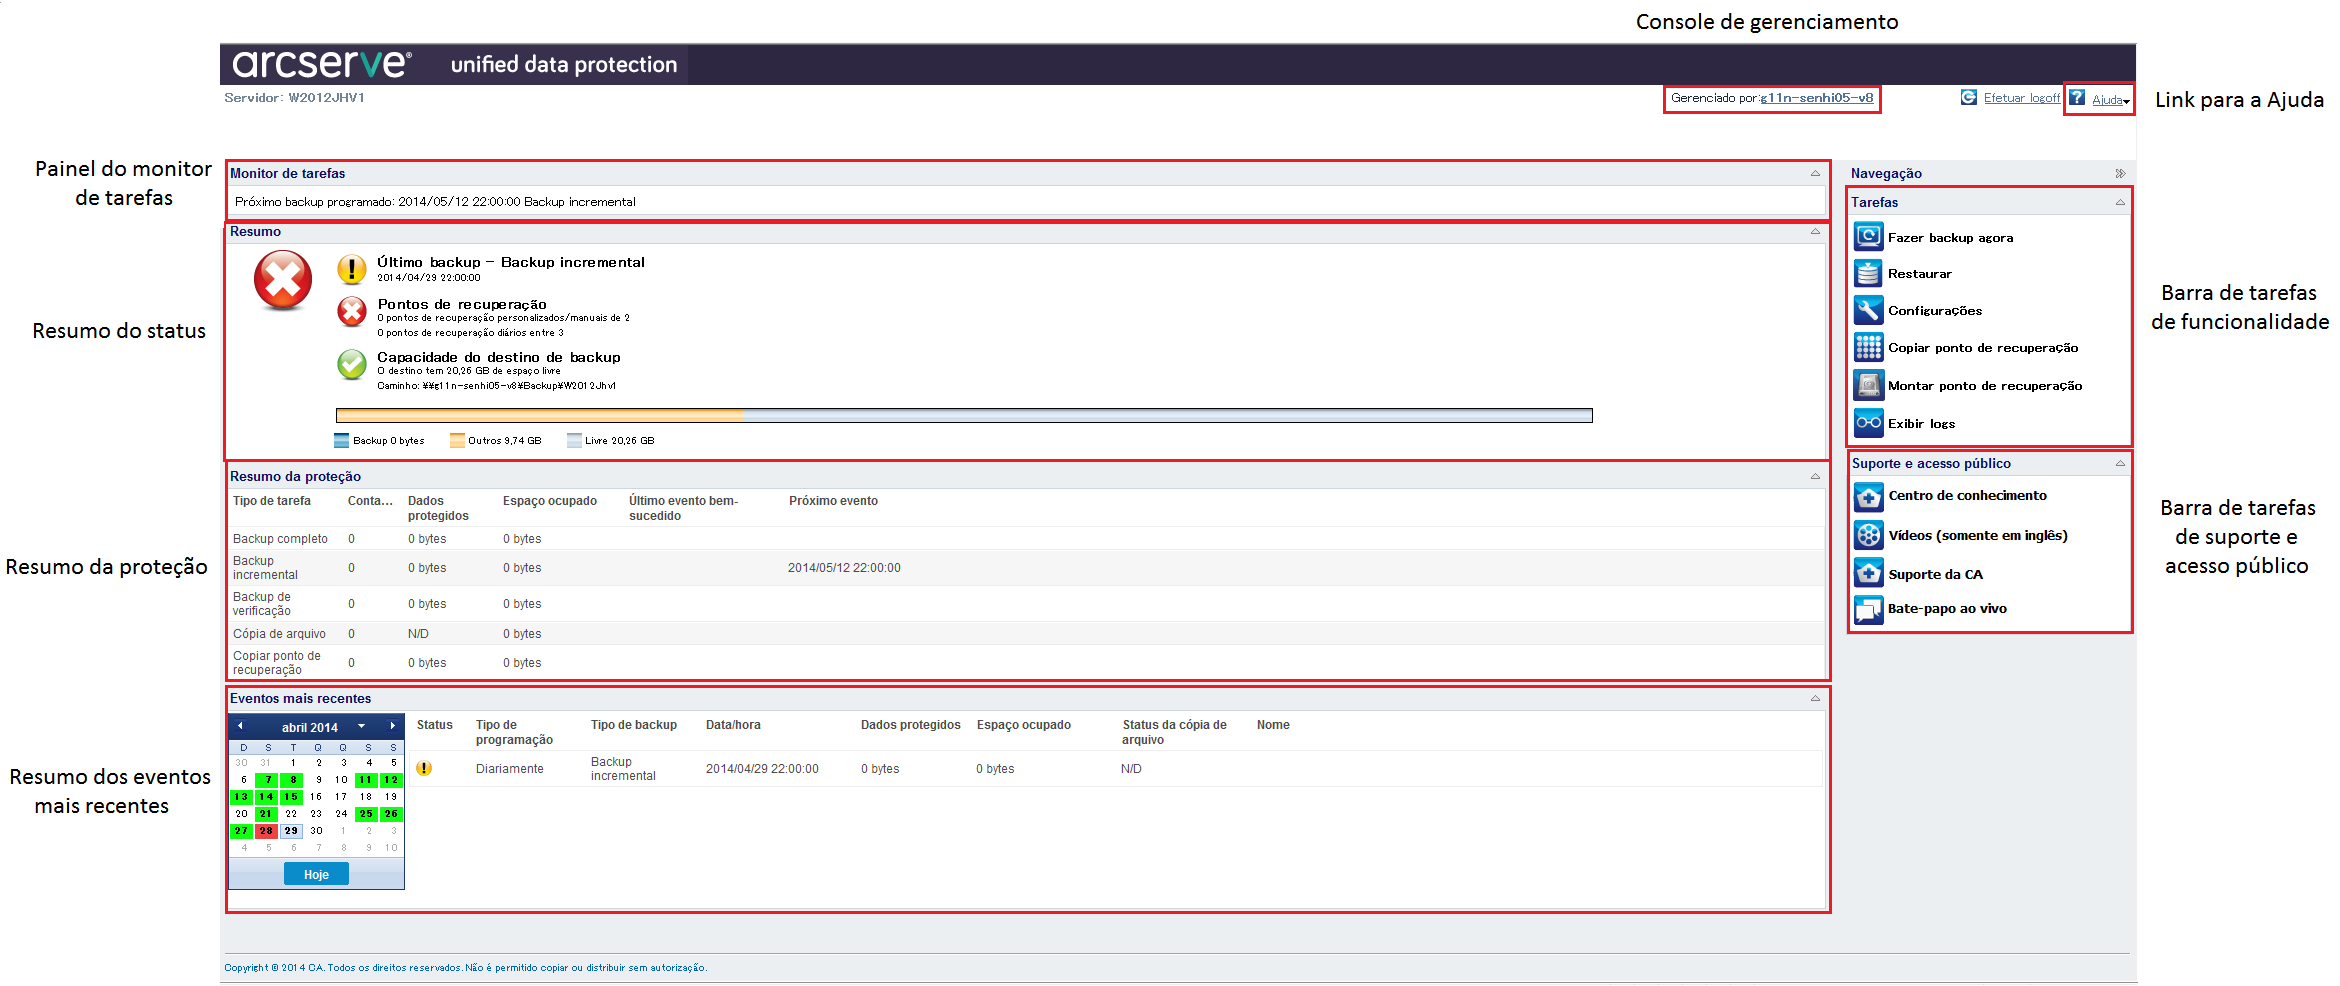Click the Vídeos film reel icon
The height and width of the screenshot is (986, 2340).
point(1868,535)
